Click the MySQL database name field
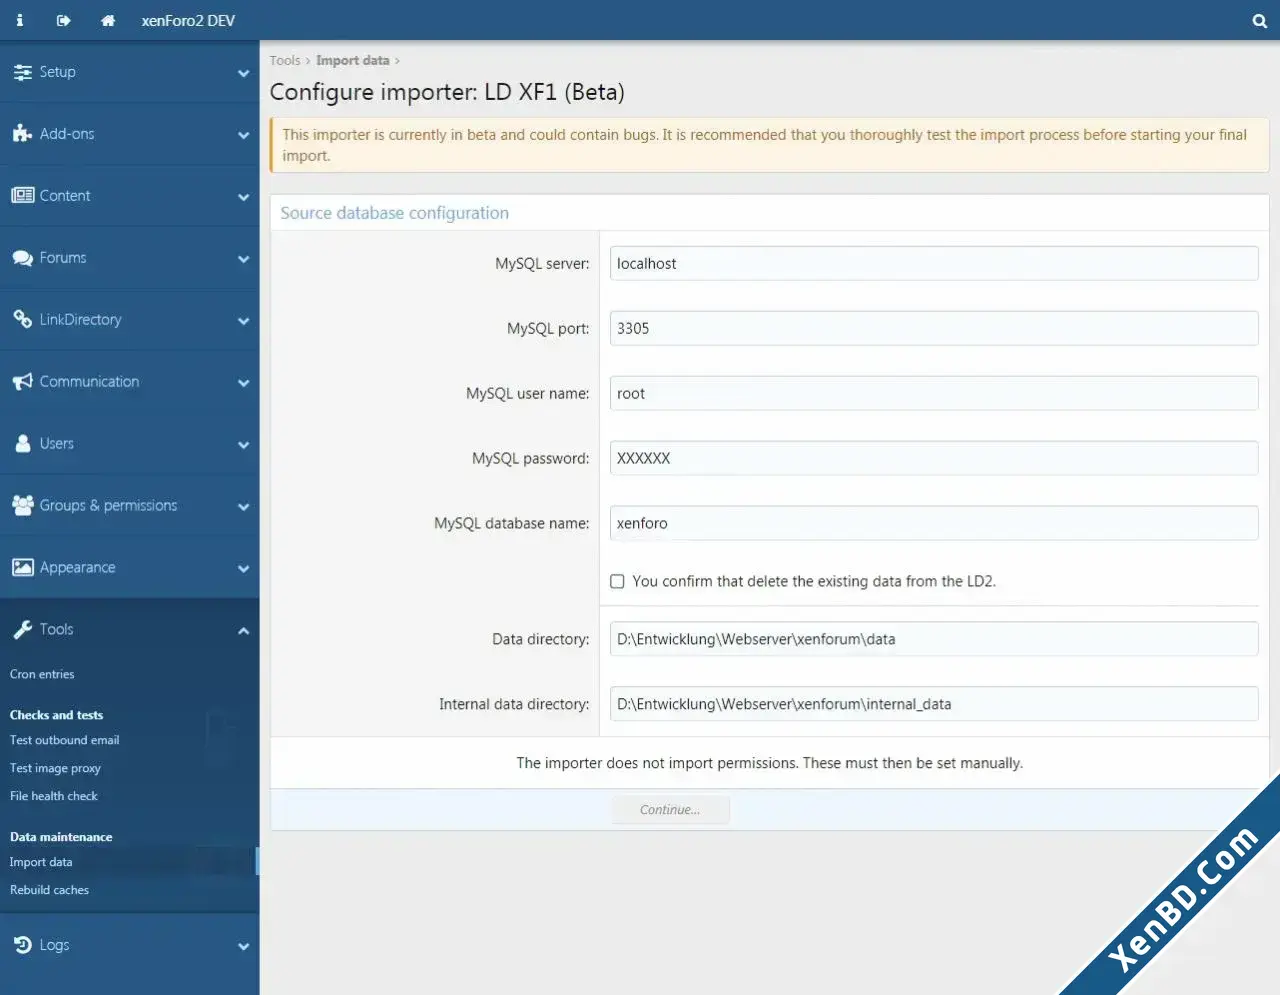Viewport: 1280px width, 995px height. (x=934, y=523)
